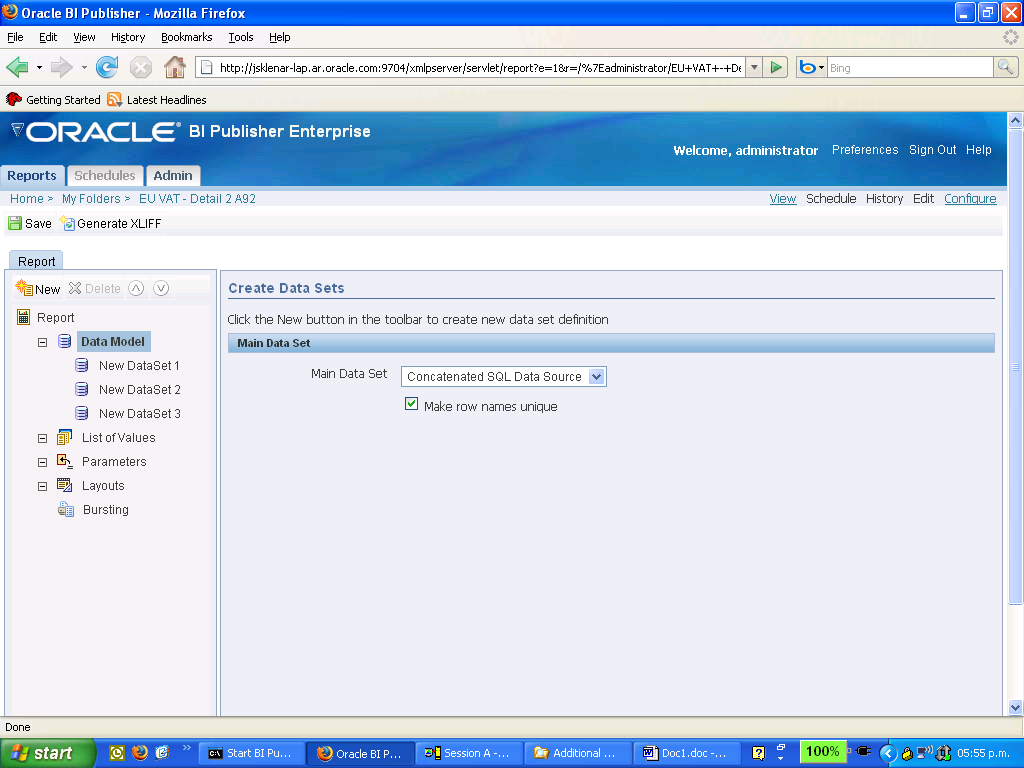This screenshot has height=768, width=1024.
Task: Switch to Doc1.doc in the taskbar
Action: [x=686, y=753]
